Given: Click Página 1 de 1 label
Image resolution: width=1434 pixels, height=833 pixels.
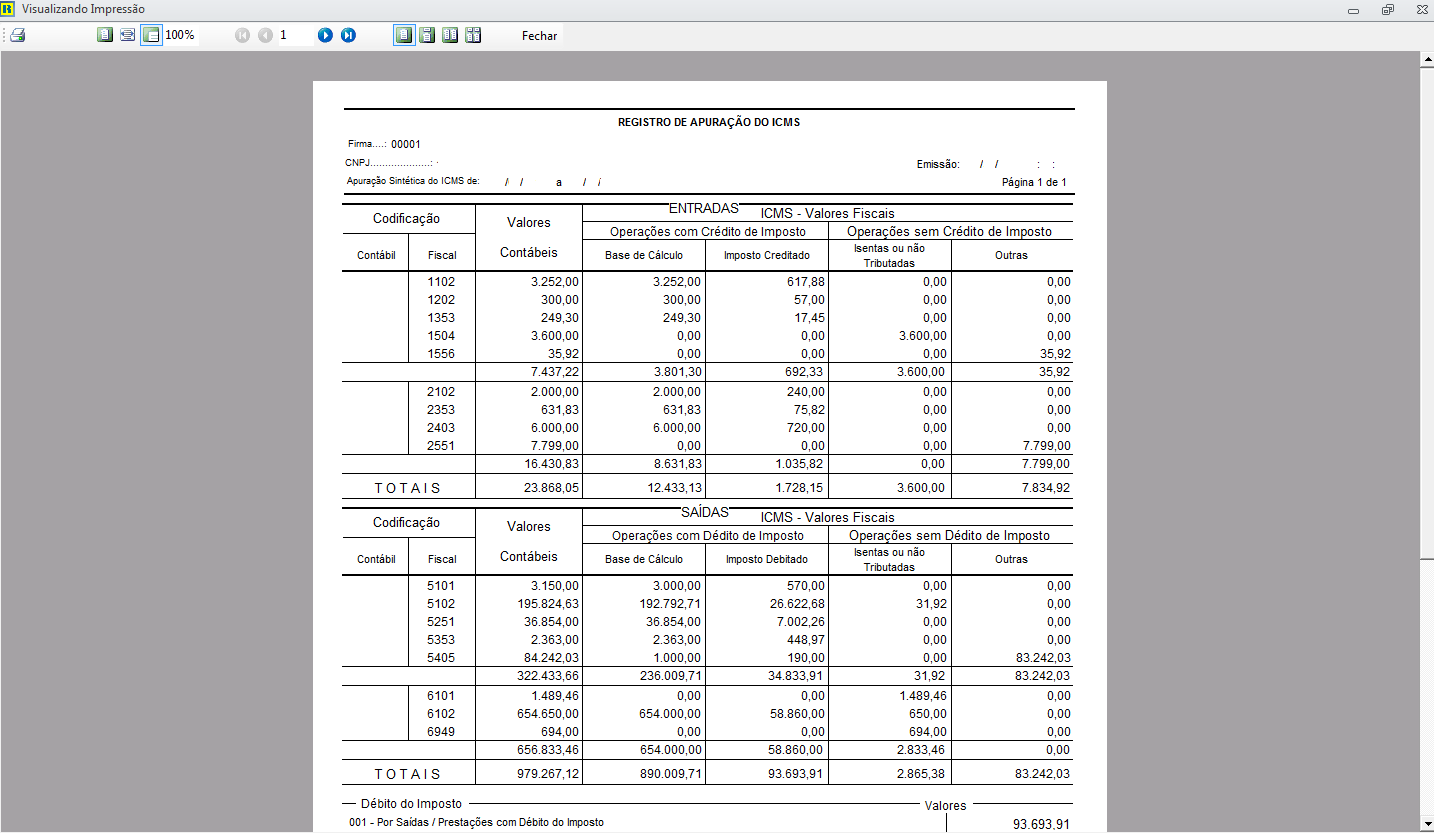Looking at the screenshot, I should tap(1034, 182).
